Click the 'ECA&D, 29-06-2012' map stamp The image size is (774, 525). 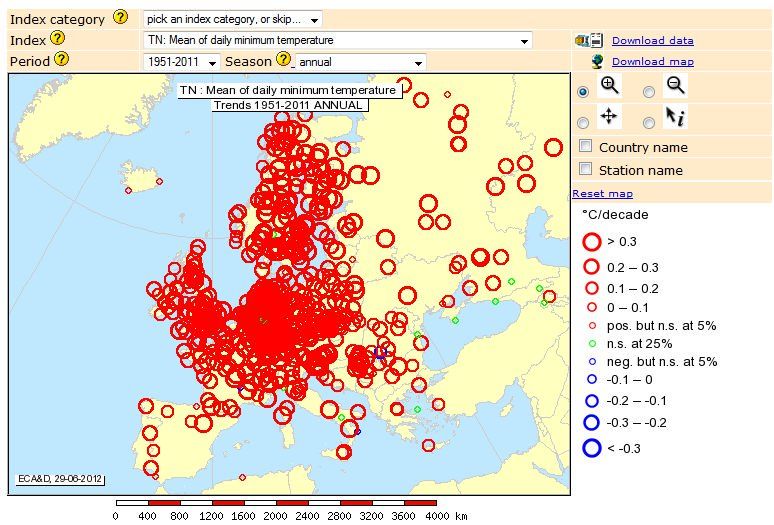(60, 479)
